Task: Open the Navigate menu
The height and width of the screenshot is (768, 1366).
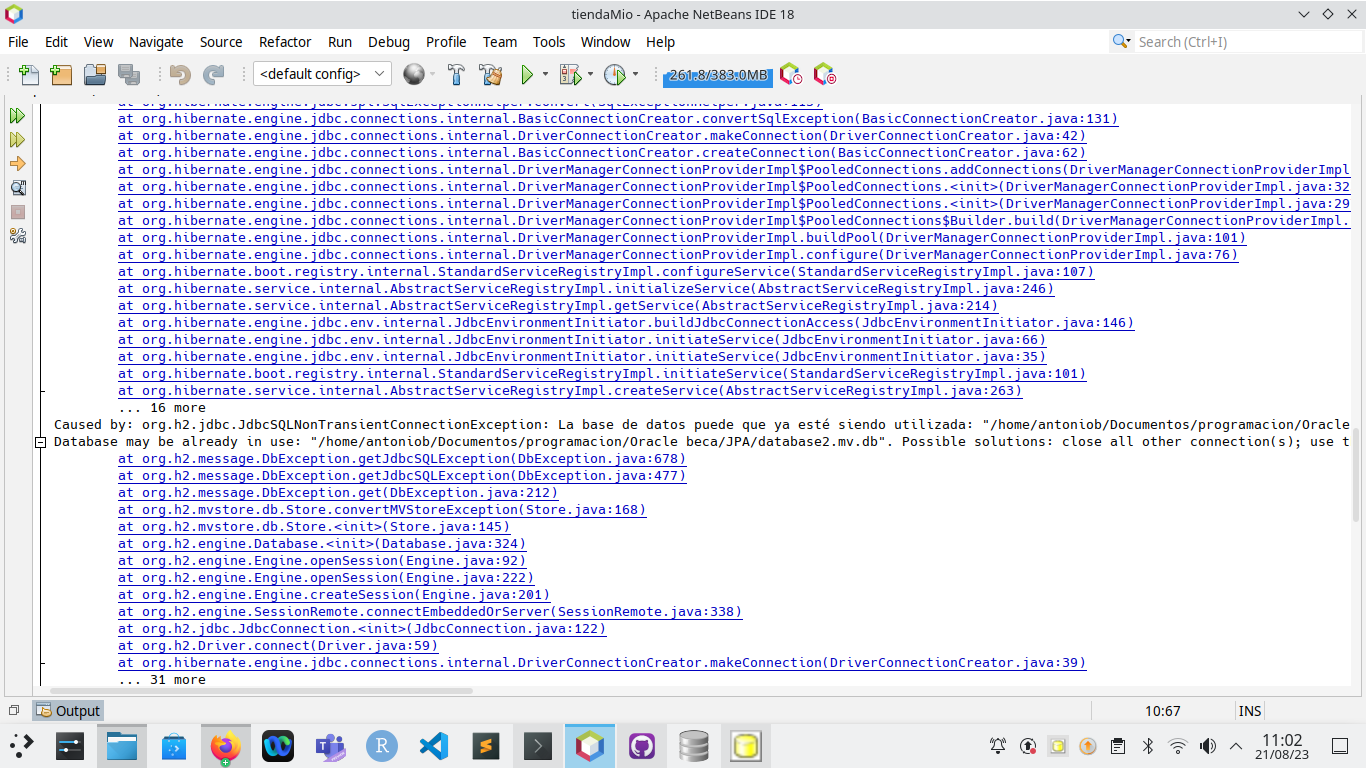Action: point(156,42)
